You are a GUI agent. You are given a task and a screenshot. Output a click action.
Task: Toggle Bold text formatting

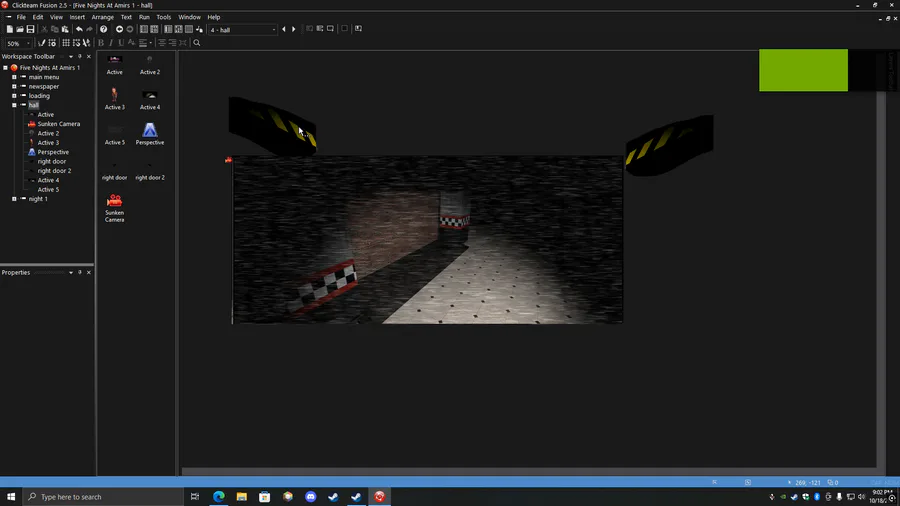(101, 43)
